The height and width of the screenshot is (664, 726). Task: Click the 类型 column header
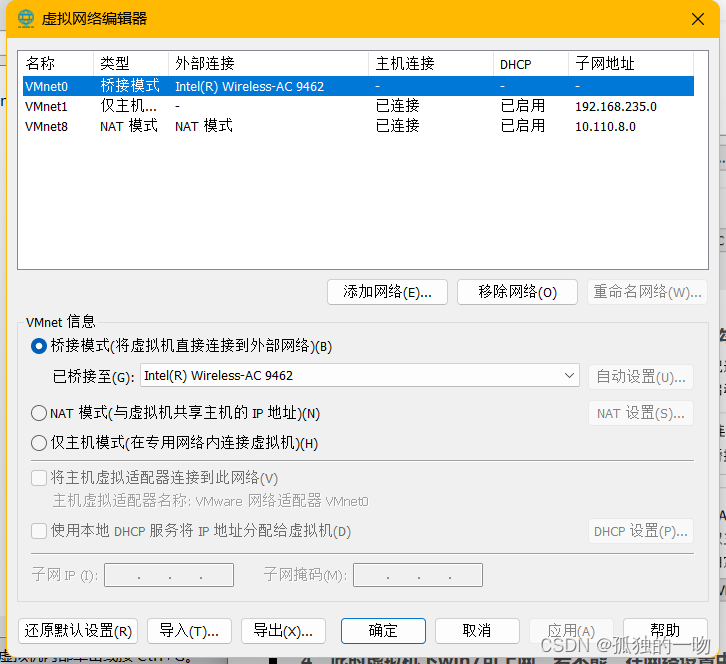click(x=131, y=63)
